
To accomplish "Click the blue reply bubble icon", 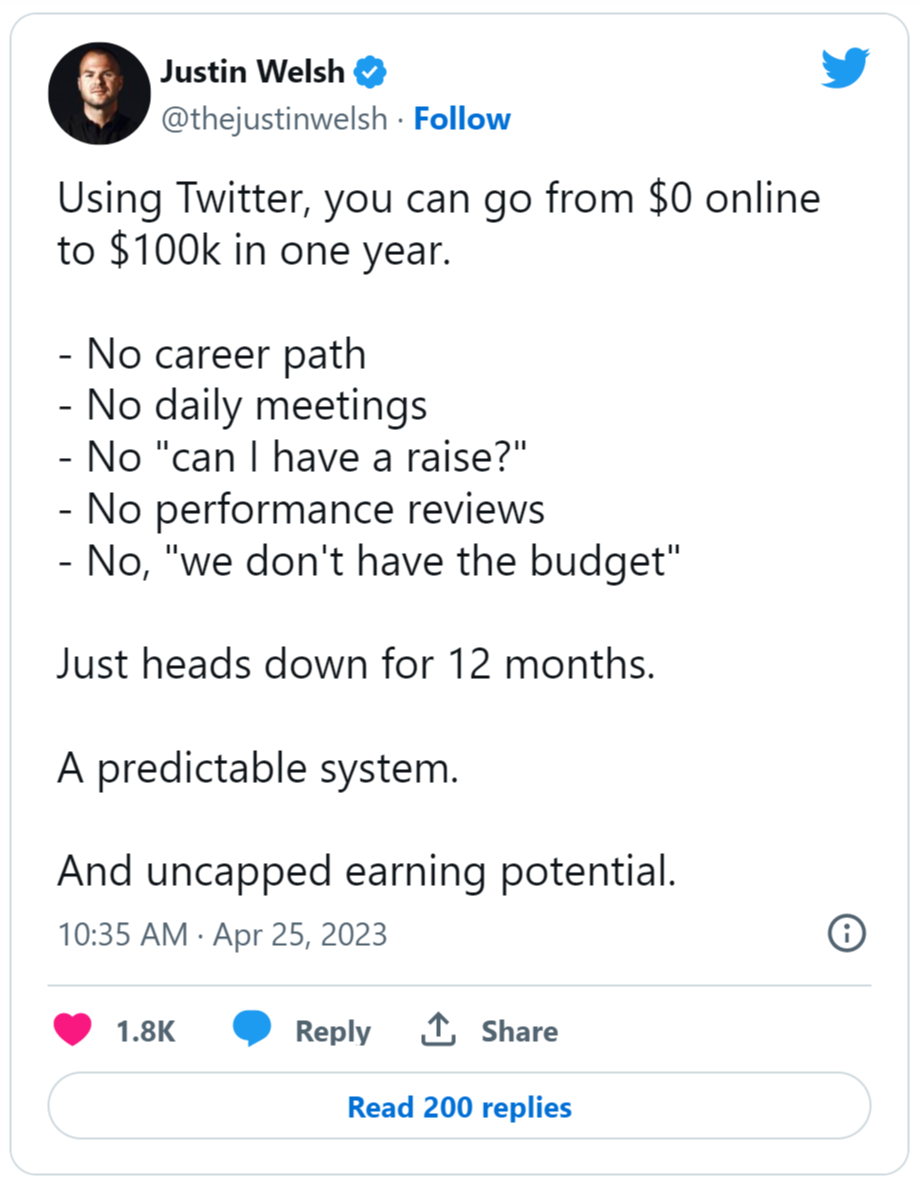I will click(x=252, y=1030).
